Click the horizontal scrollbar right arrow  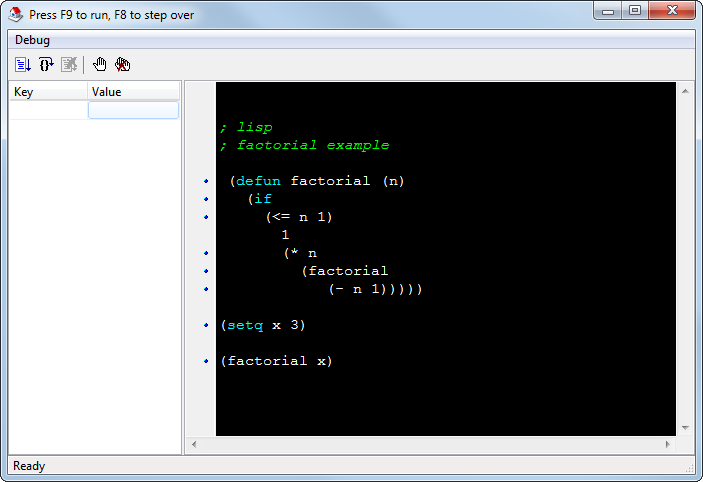click(x=668, y=443)
